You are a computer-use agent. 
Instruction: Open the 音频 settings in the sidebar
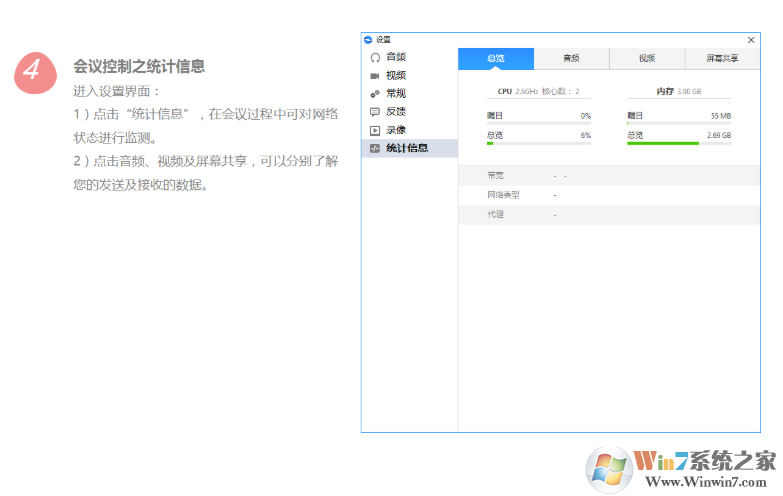coord(409,57)
